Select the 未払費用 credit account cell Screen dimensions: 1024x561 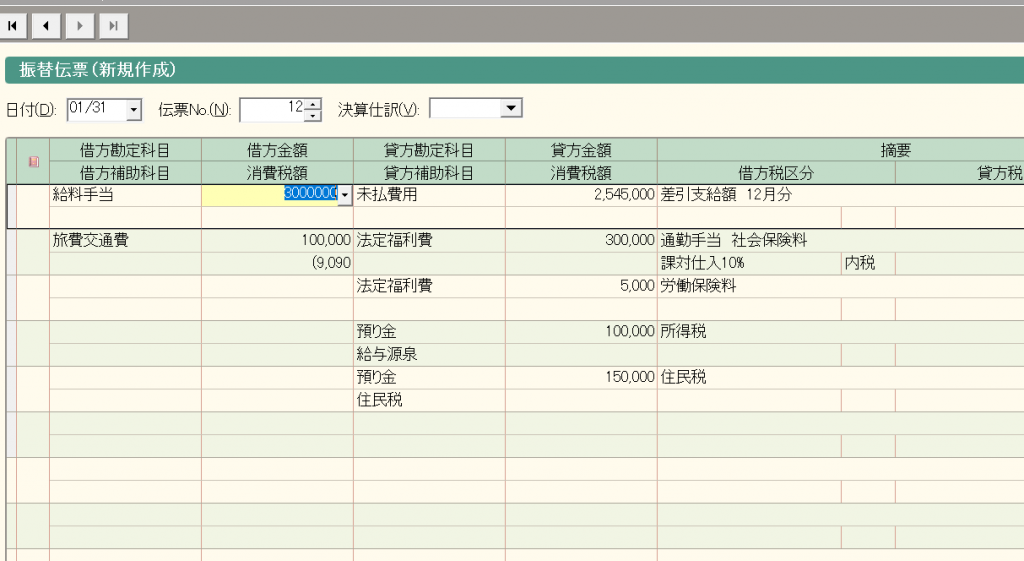click(x=429, y=195)
